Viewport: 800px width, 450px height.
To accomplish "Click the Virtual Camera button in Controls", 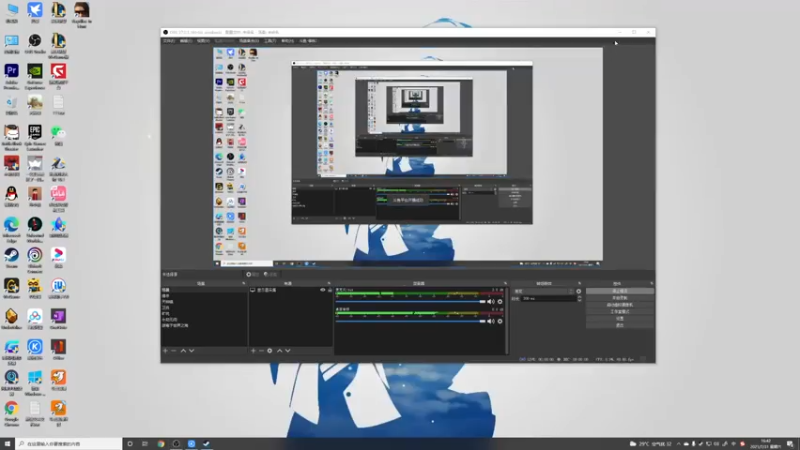I will click(x=620, y=305).
